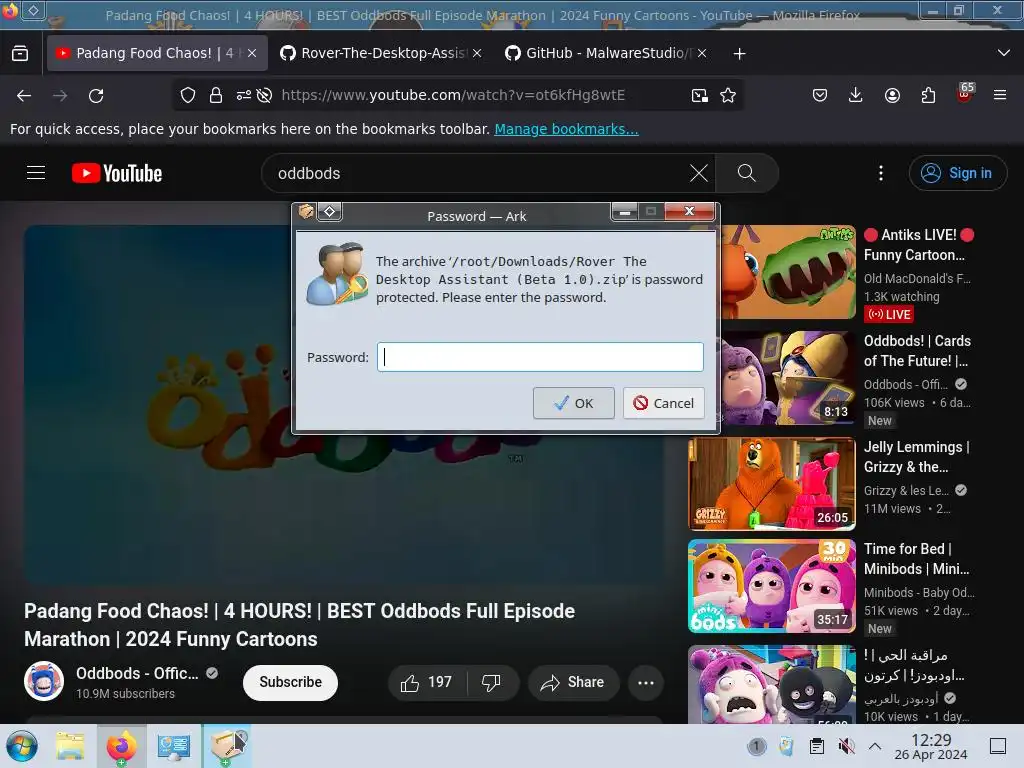Open the Jelly Lemmings Grizzy thumbnail

(771, 484)
